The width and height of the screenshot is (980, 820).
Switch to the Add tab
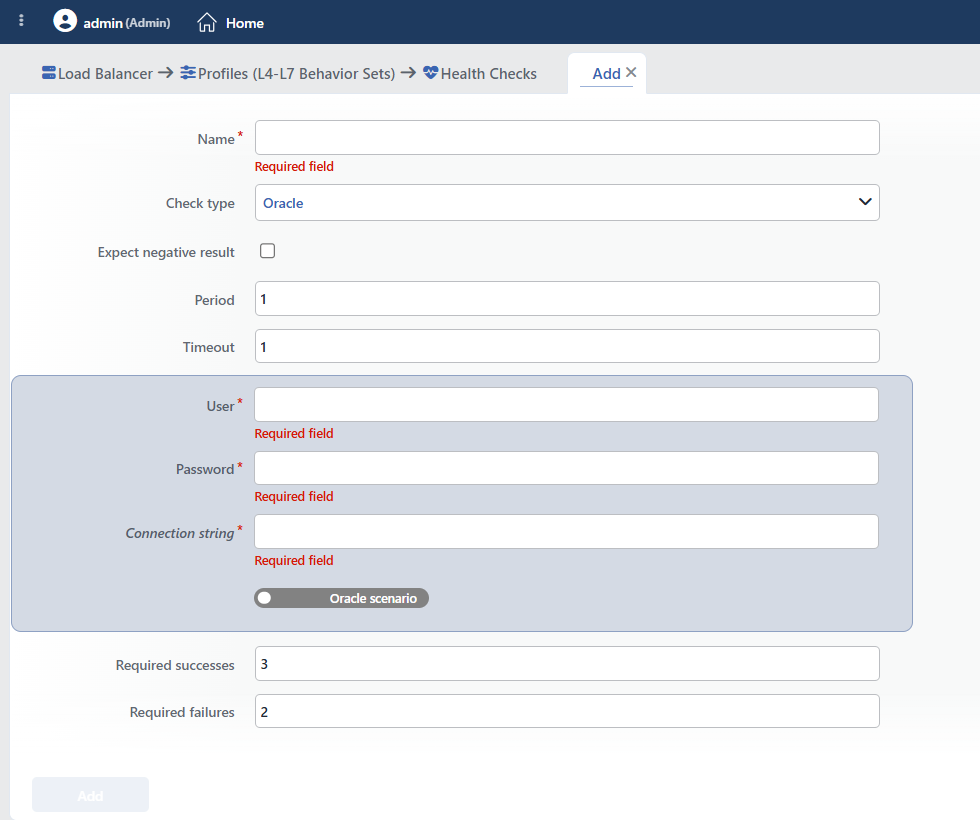coord(606,74)
